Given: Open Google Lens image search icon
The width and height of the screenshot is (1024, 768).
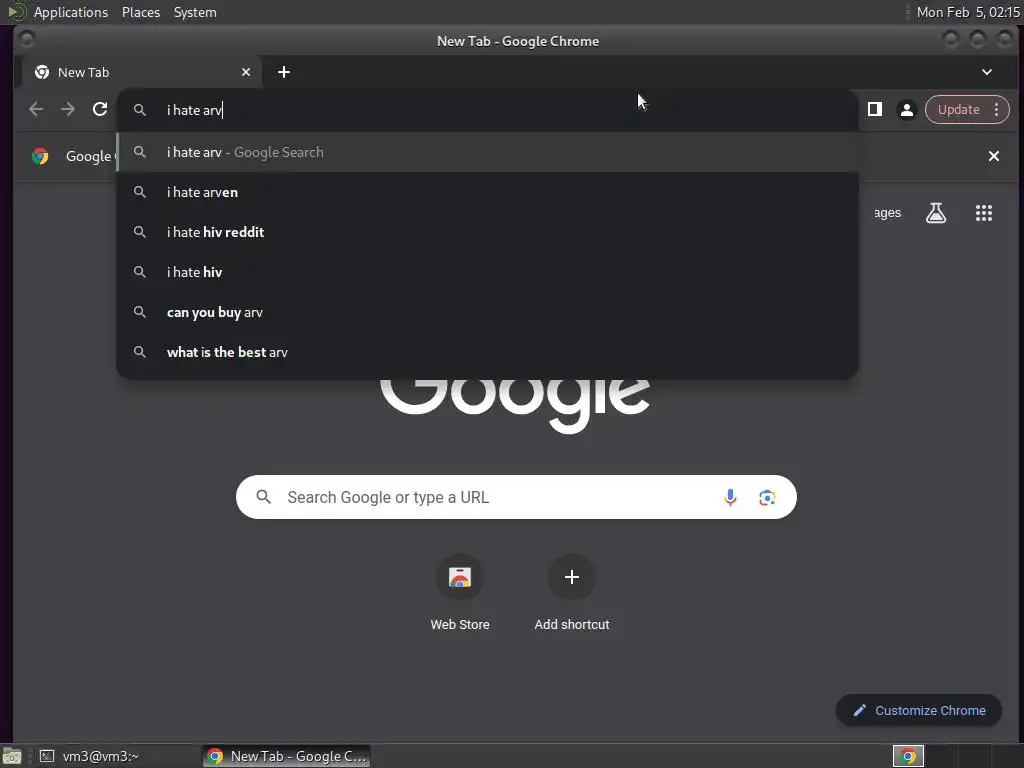Looking at the screenshot, I should coord(767,498).
